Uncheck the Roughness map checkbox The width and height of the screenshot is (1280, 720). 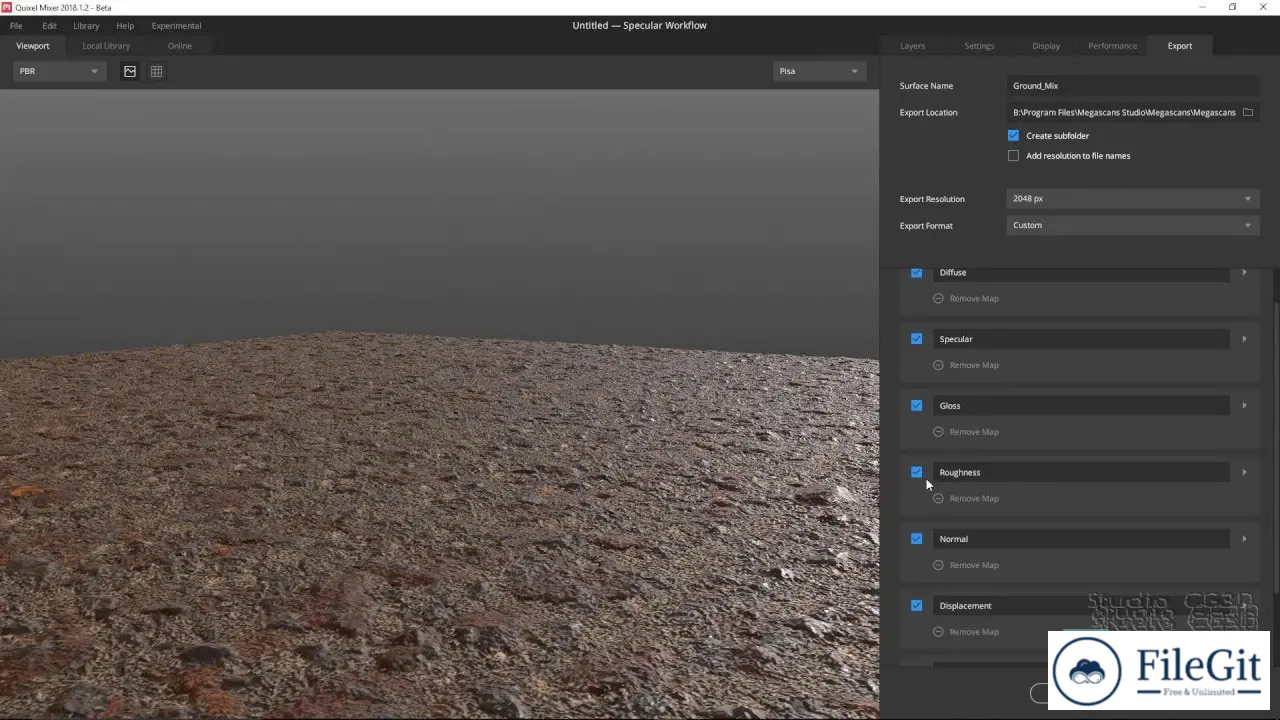tap(916, 472)
